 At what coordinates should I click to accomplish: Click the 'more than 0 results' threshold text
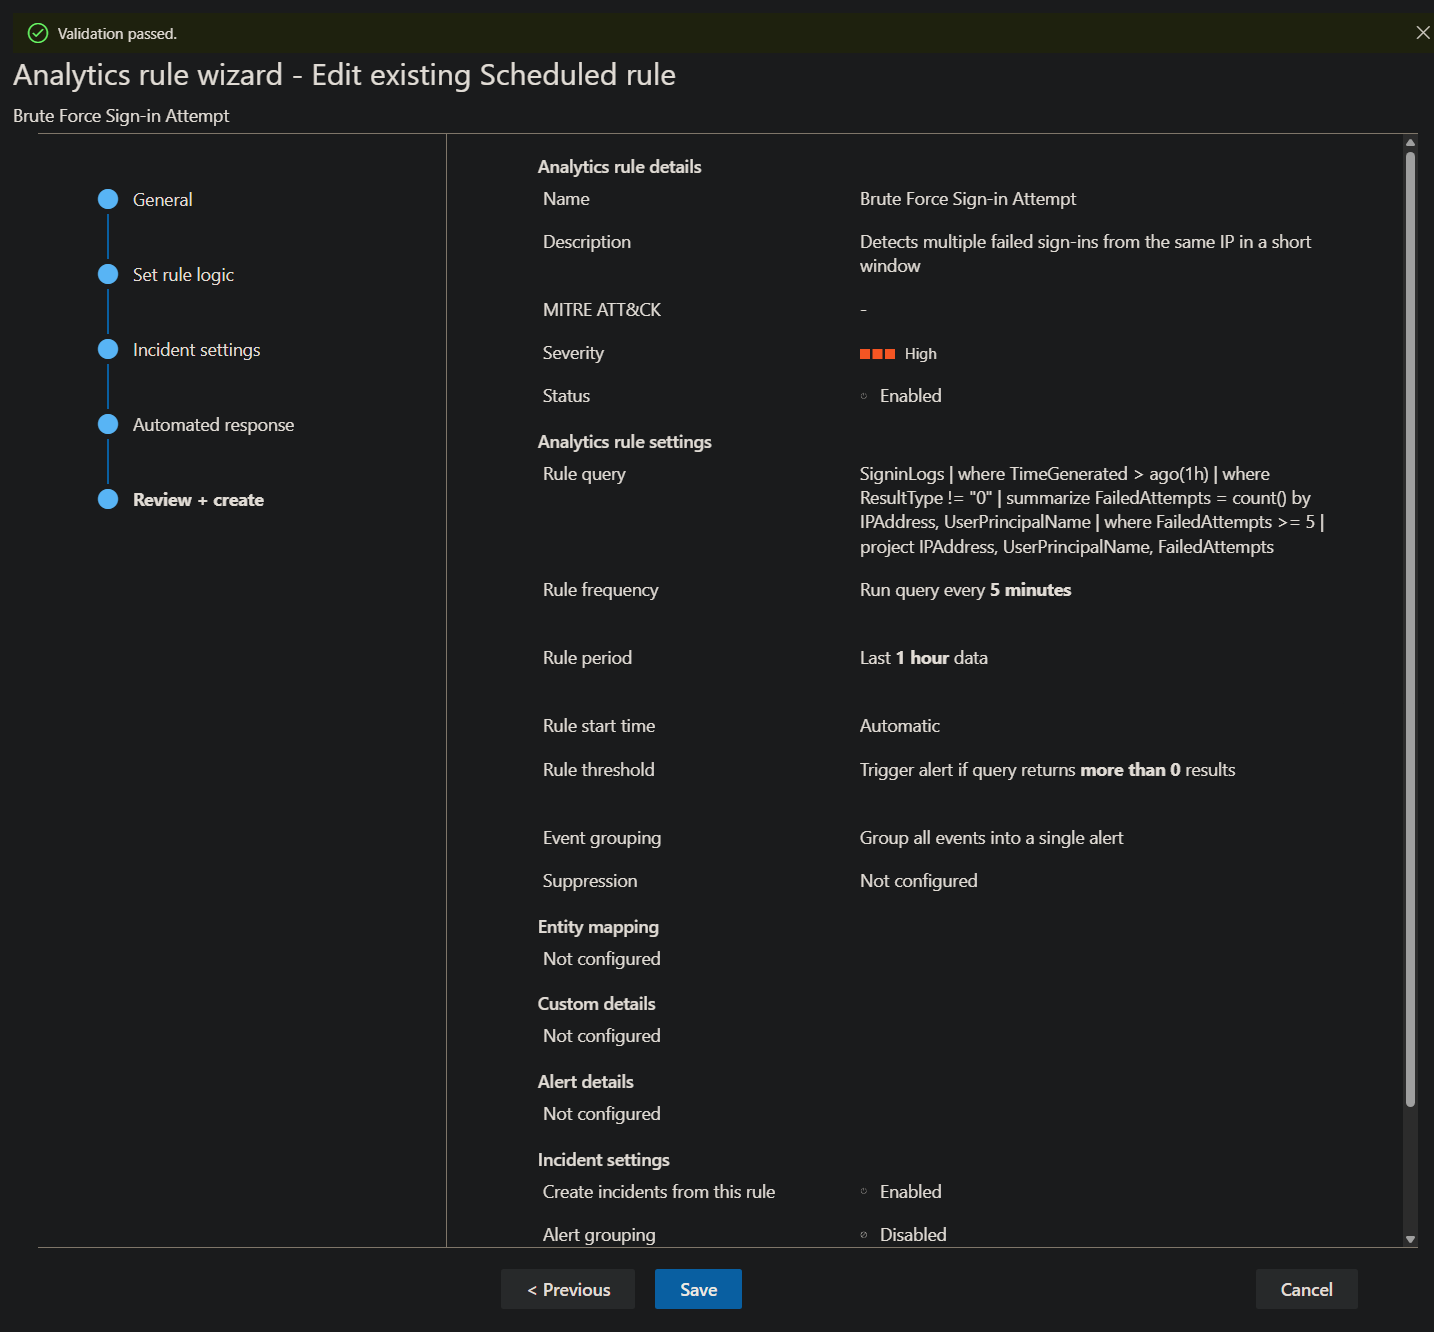pyautogui.click(x=1158, y=769)
